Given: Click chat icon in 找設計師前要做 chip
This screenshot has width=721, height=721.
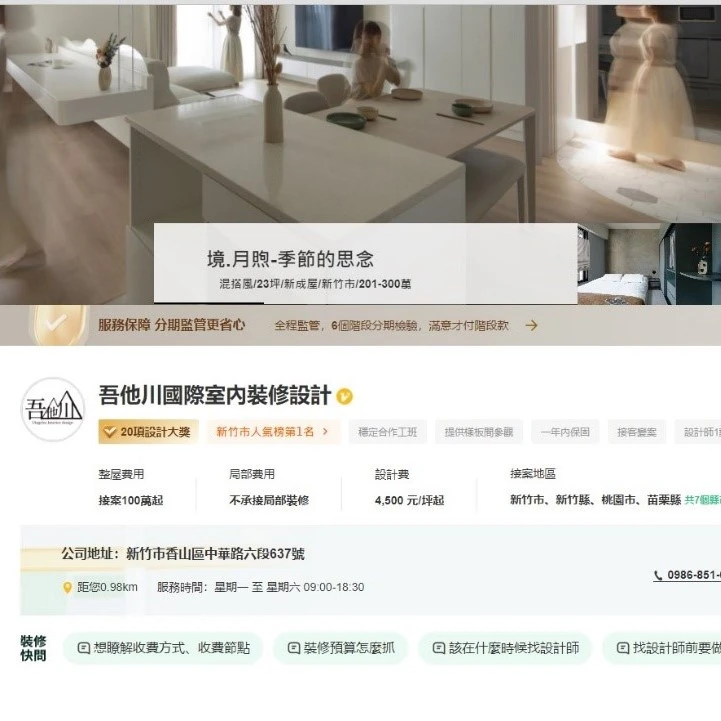Looking at the screenshot, I should click(x=623, y=648).
